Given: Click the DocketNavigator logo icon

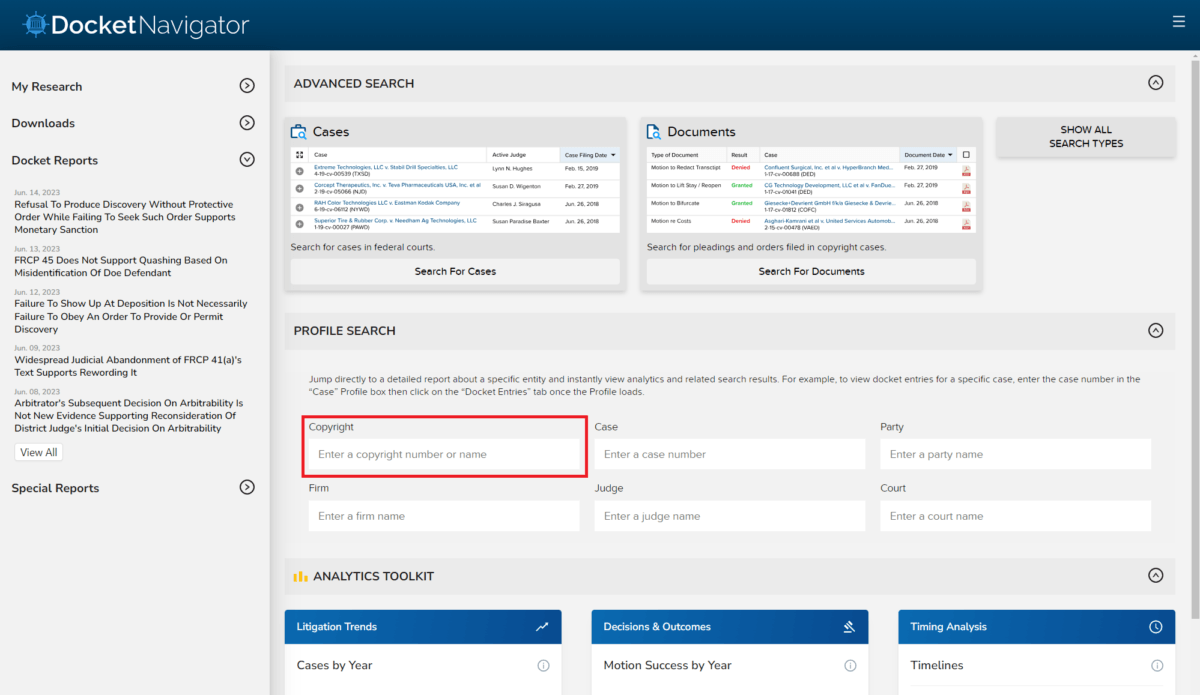Looking at the screenshot, I should (x=37, y=23).
